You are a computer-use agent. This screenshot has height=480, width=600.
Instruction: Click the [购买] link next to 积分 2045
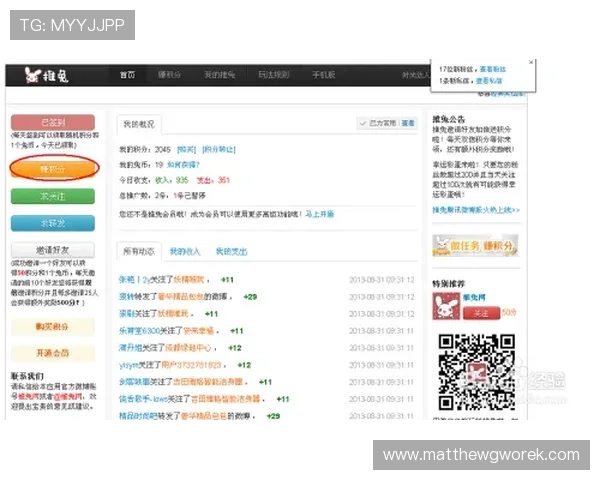[186, 149]
